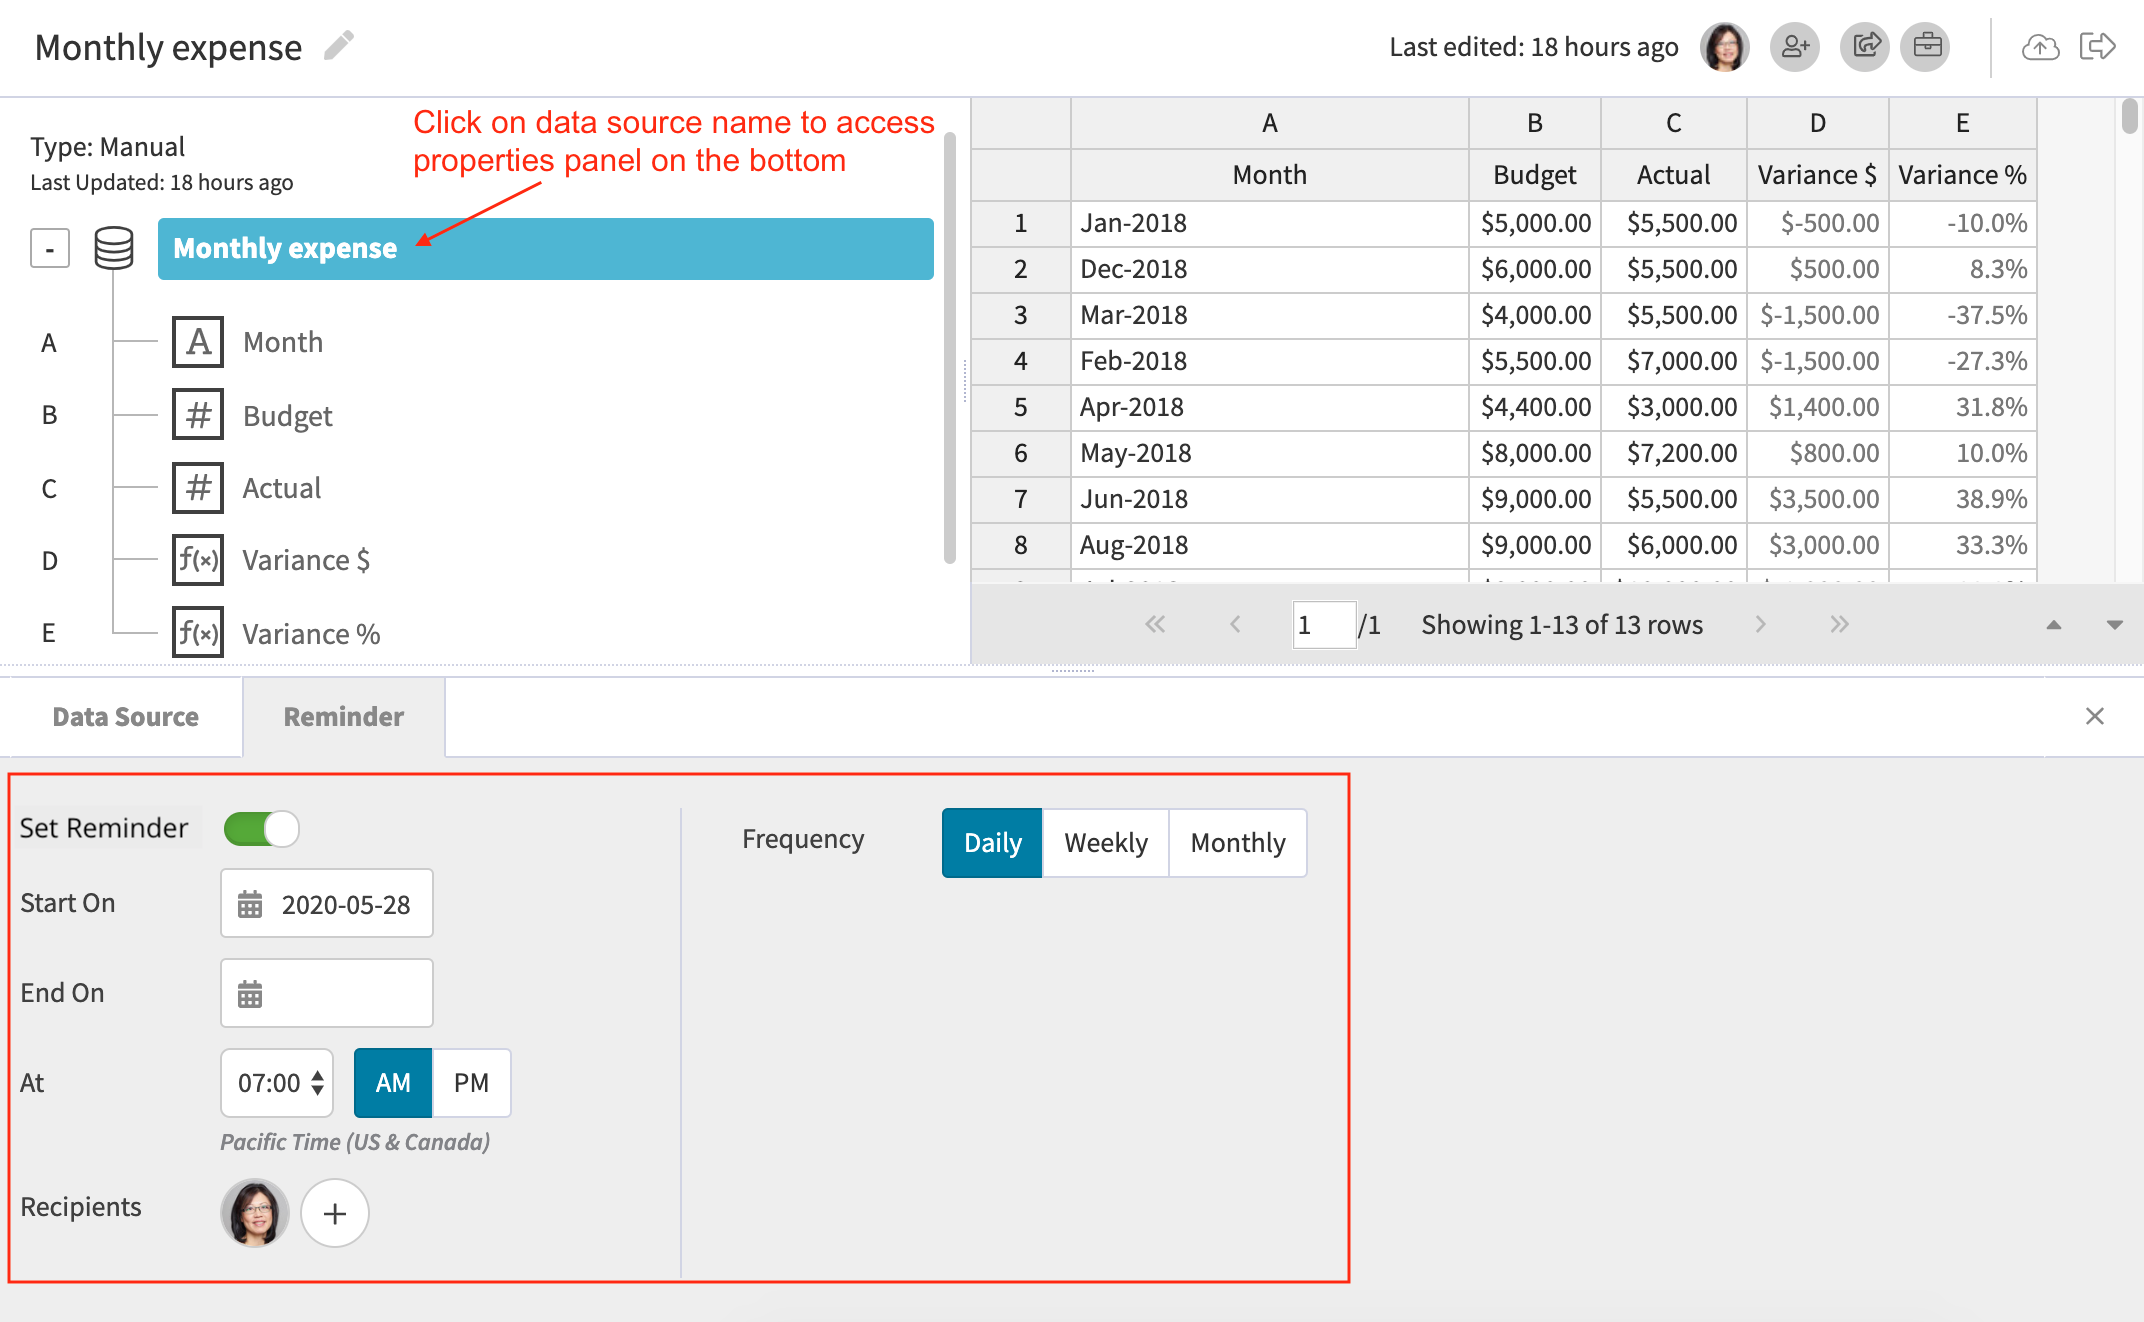
Task: Click the table's vertical scrollbar thumb
Action: tap(2130, 115)
